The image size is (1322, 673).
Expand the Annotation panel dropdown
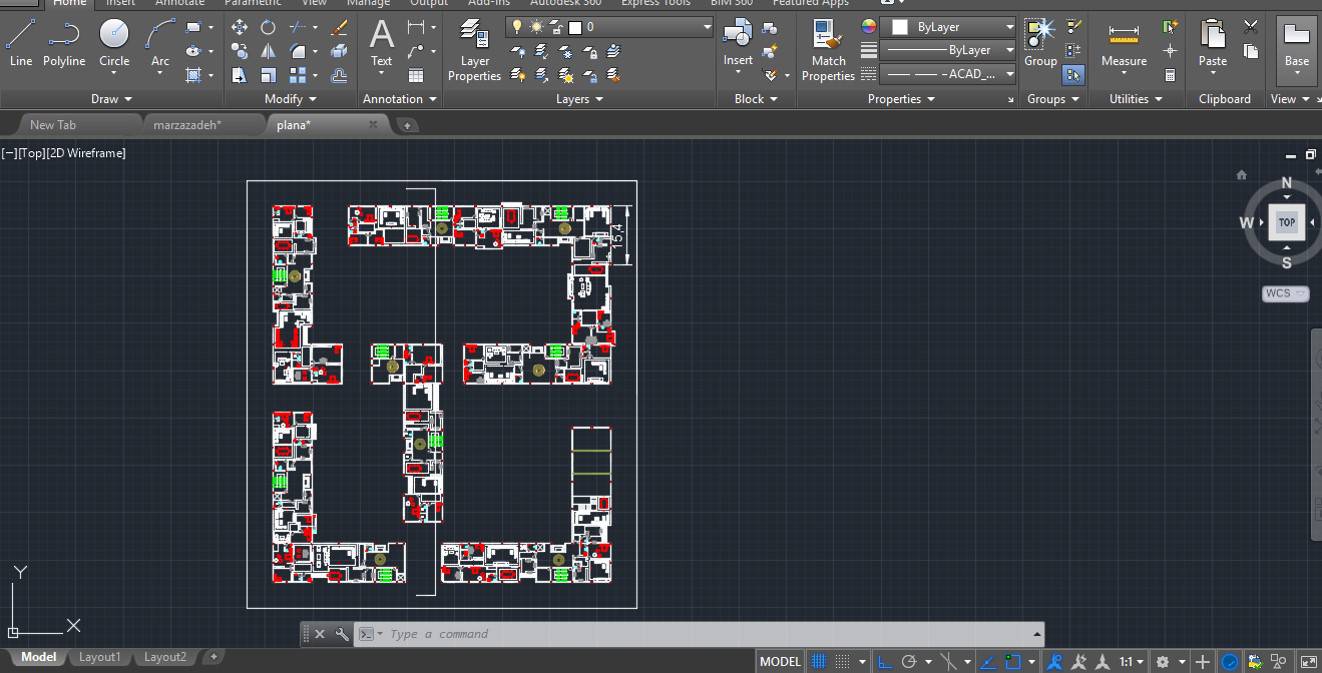tap(400, 99)
